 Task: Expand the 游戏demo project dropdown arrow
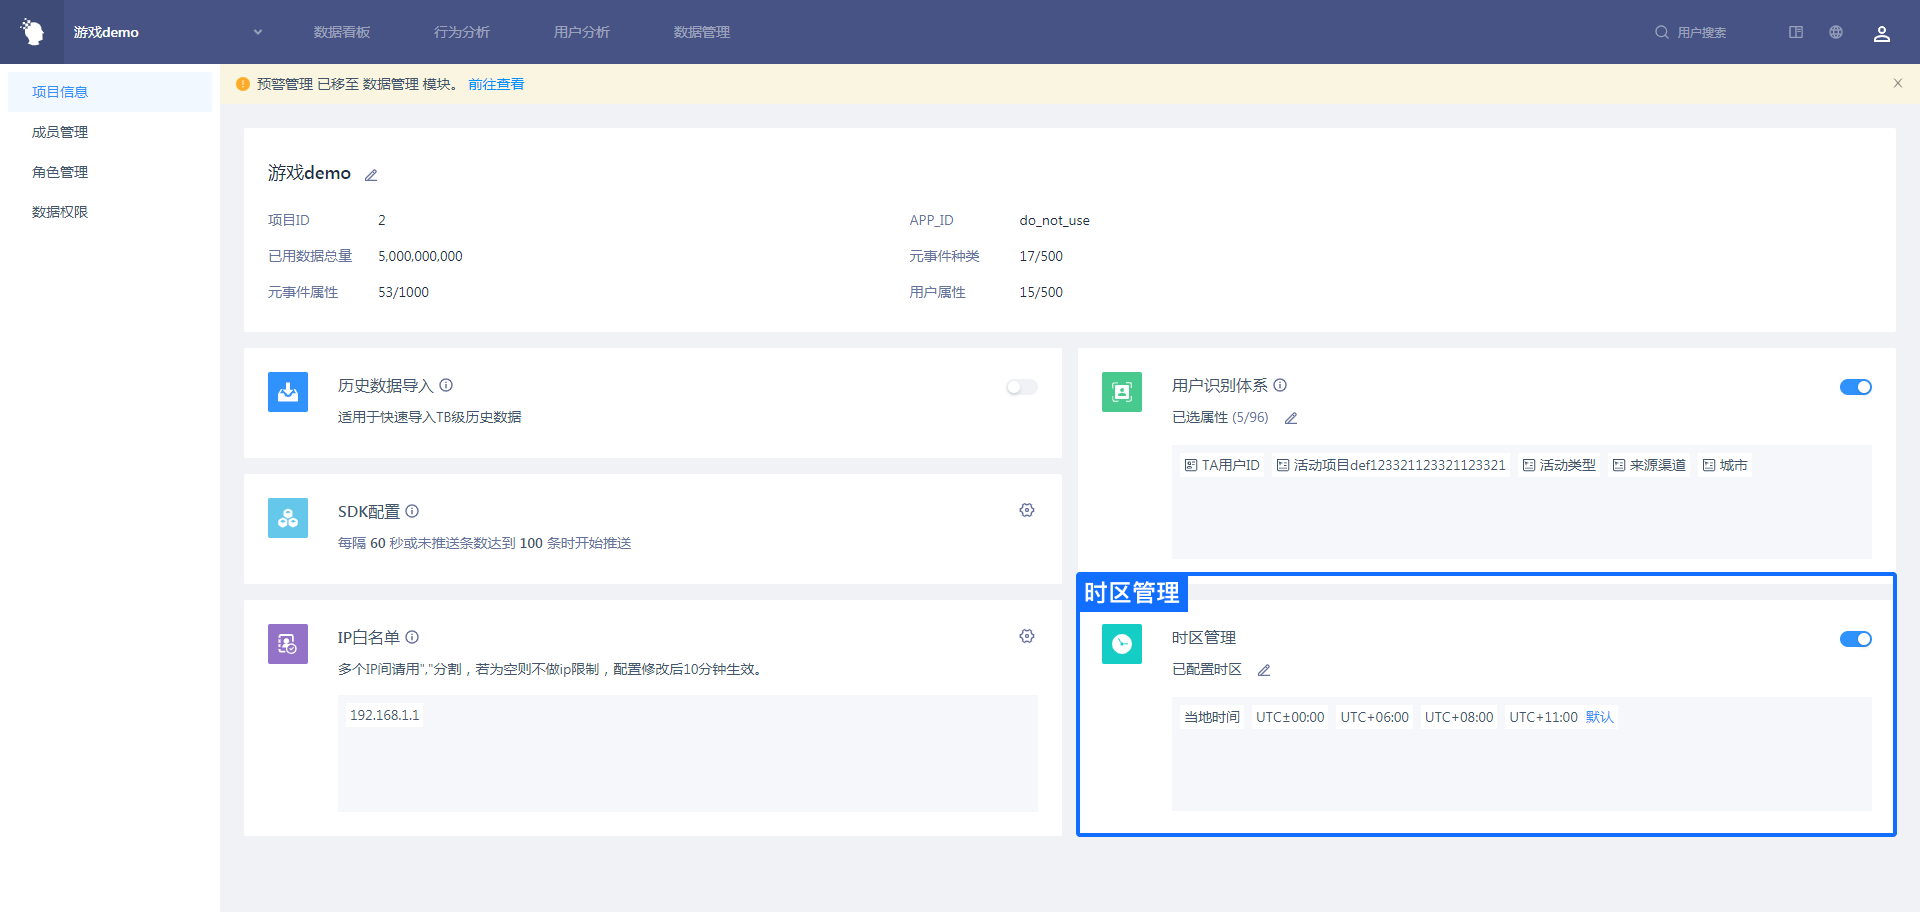coord(258,32)
